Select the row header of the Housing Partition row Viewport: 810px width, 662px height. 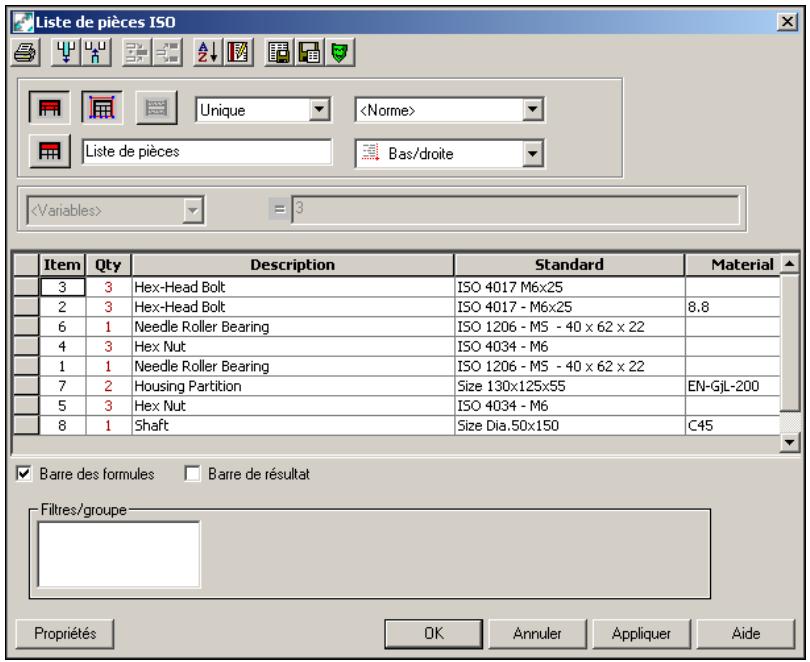point(26,386)
